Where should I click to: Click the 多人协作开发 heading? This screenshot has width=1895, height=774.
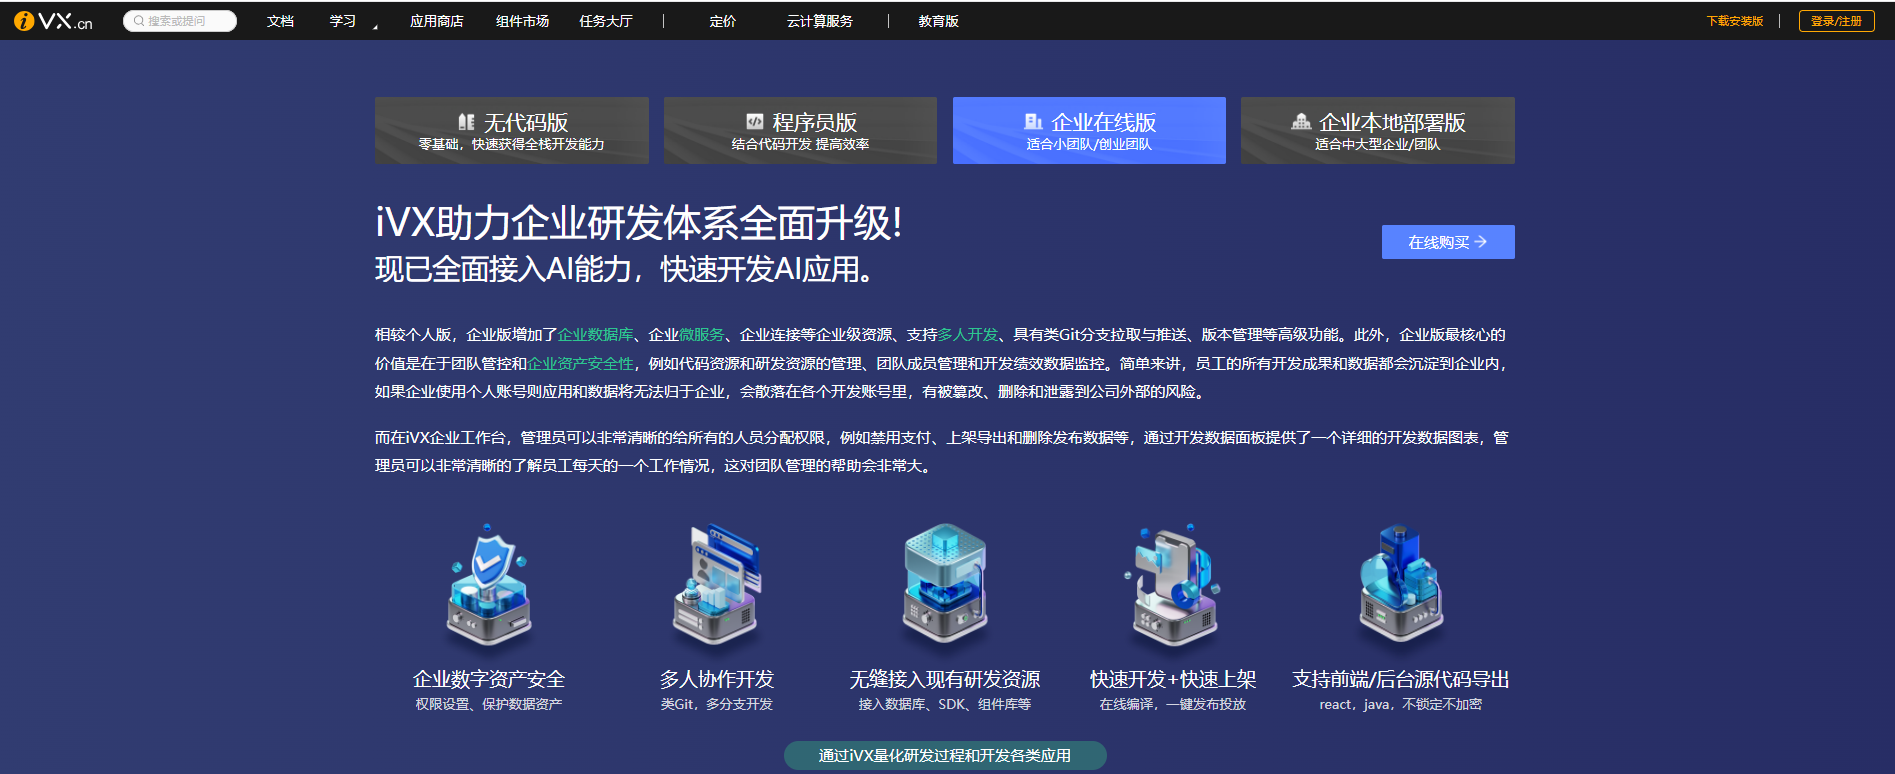pyautogui.click(x=717, y=680)
